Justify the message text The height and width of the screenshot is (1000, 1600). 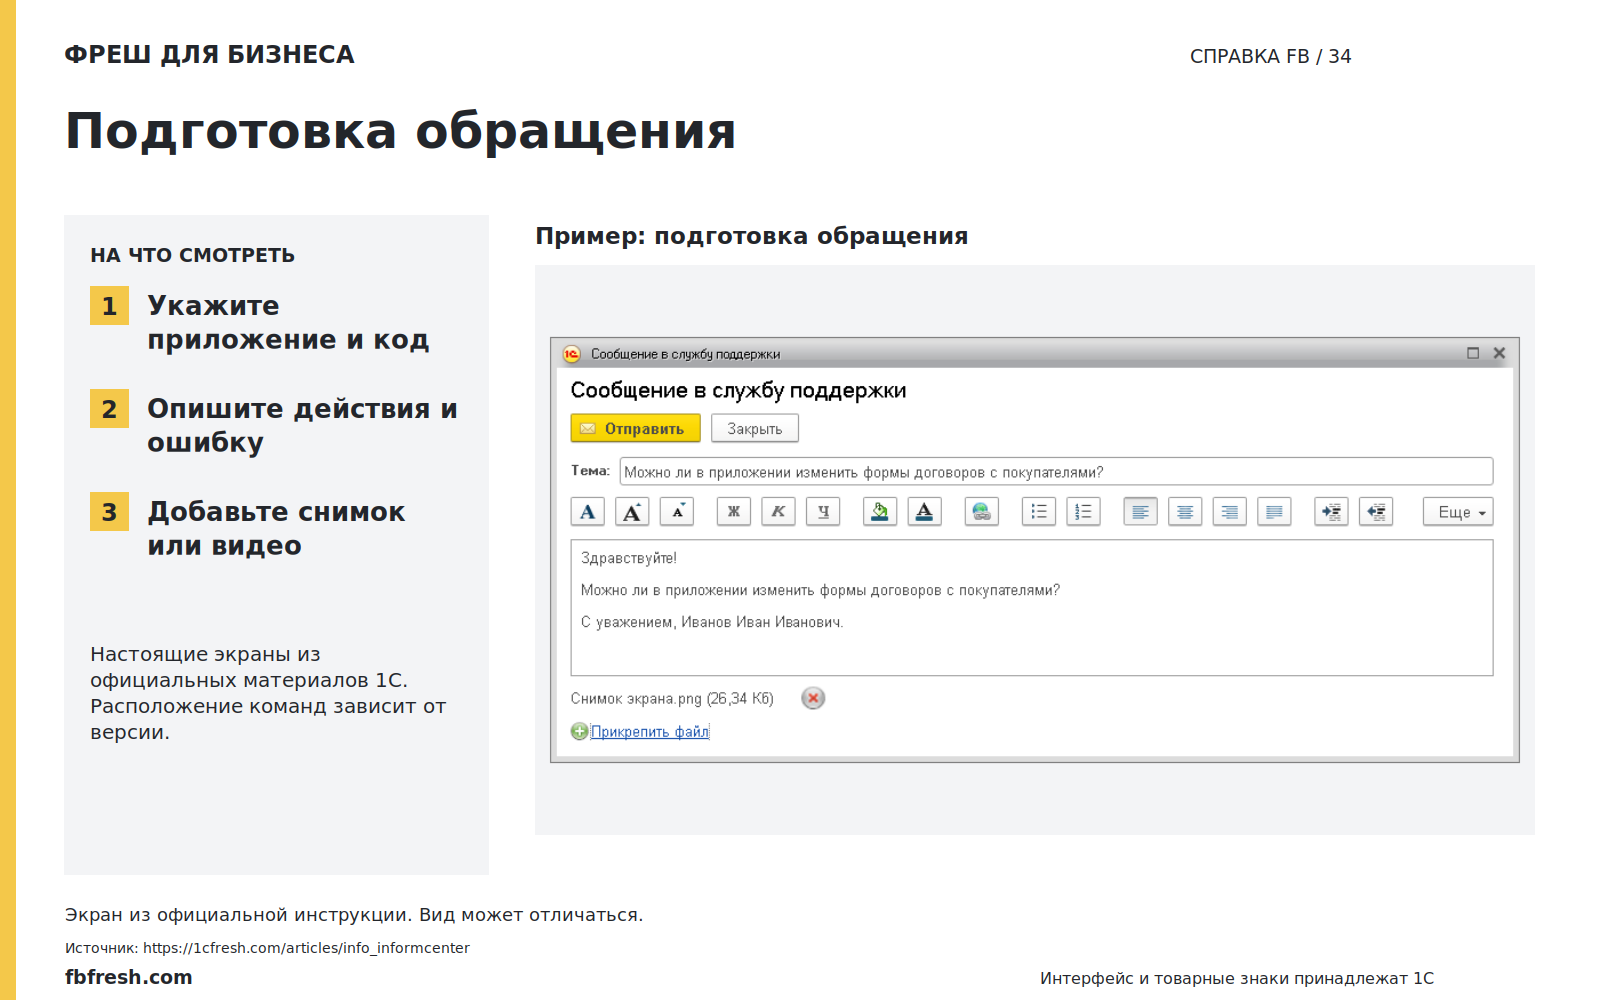[1274, 512]
